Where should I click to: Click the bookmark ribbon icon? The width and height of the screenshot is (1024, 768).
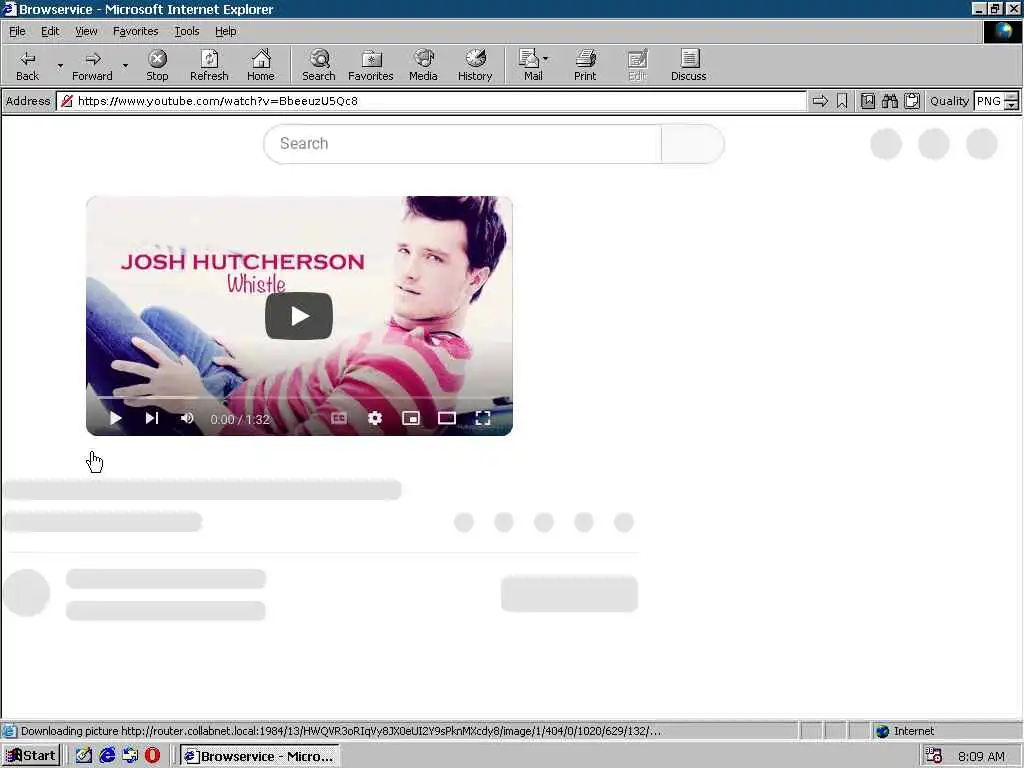click(x=842, y=101)
